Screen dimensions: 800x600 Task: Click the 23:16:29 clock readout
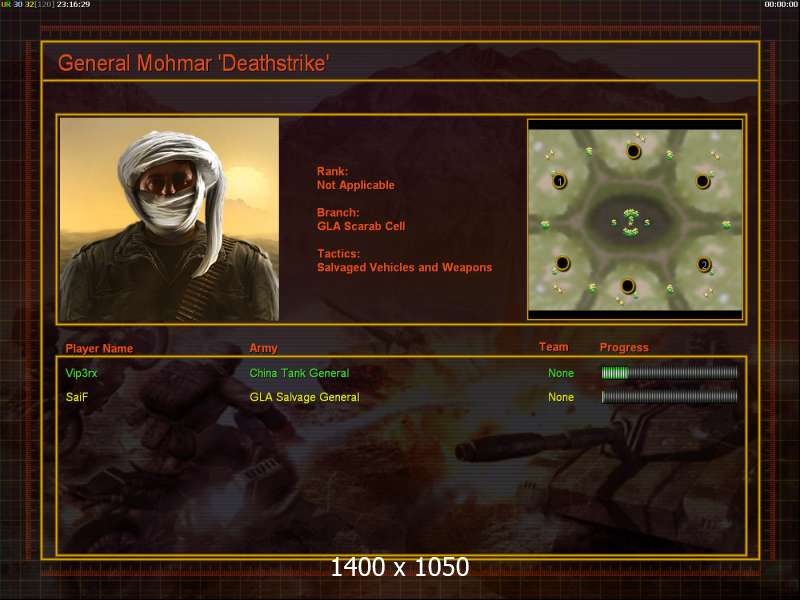[x=73, y=4]
